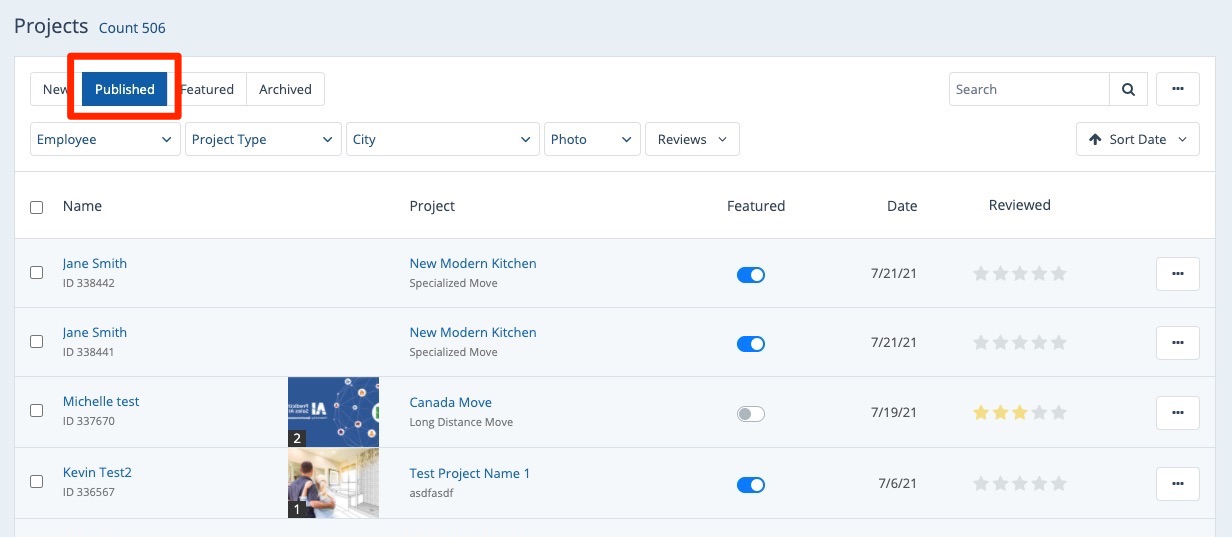Open row actions for Jane Smith ID 338441
The width and height of the screenshot is (1232, 537).
(x=1177, y=343)
